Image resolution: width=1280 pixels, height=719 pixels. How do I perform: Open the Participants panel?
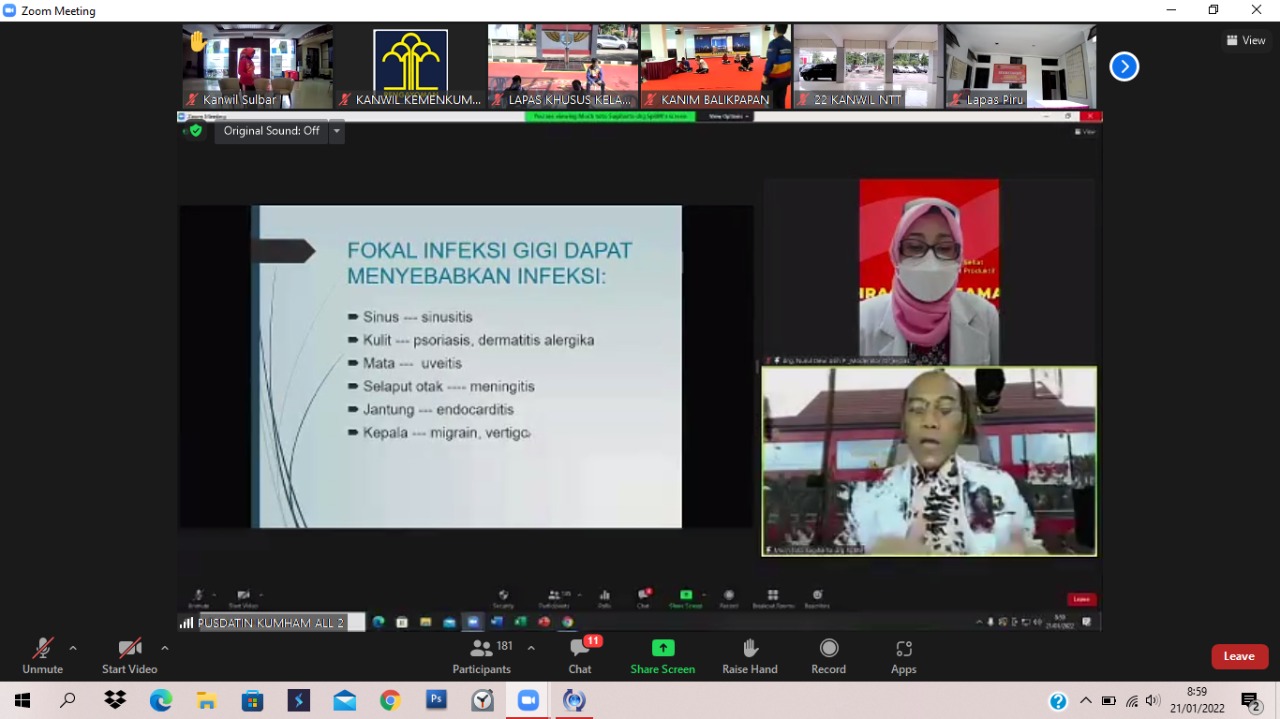point(482,656)
